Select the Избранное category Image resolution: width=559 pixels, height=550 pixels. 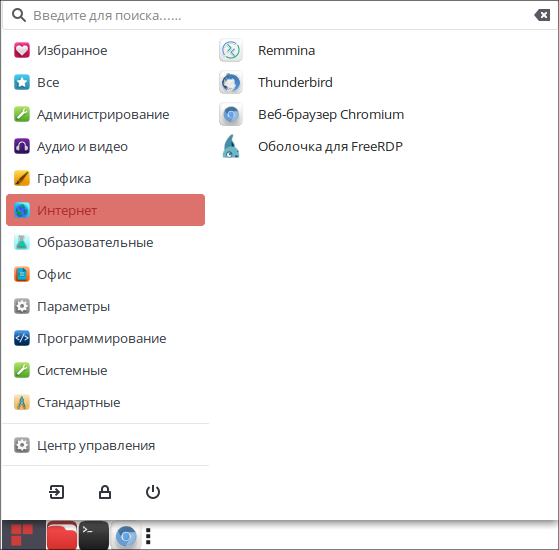pos(106,50)
